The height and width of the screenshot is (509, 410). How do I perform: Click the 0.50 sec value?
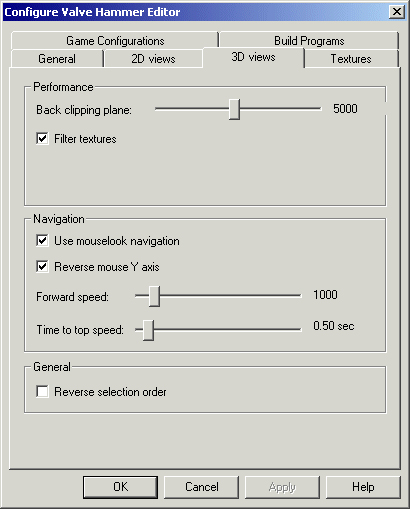coord(334,326)
